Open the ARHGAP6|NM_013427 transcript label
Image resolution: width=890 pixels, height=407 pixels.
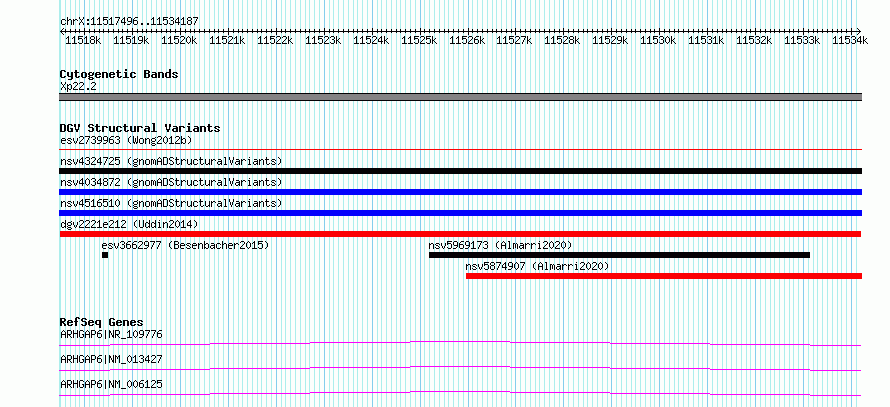[111, 359]
